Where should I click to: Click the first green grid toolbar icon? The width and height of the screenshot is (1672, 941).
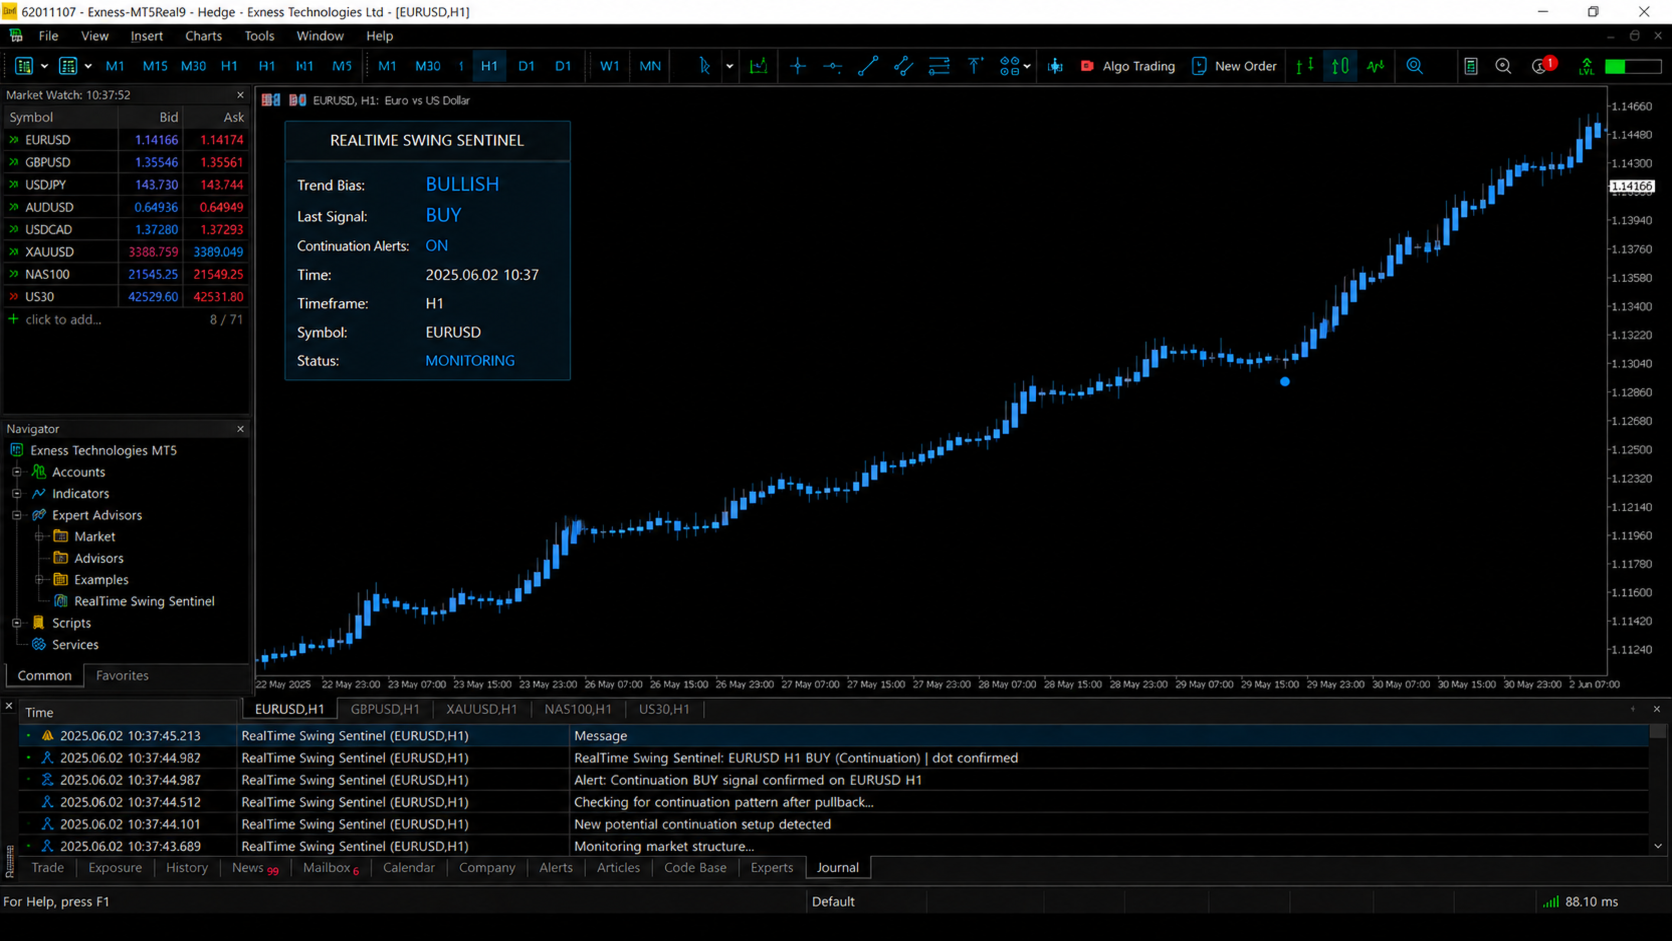point(23,66)
